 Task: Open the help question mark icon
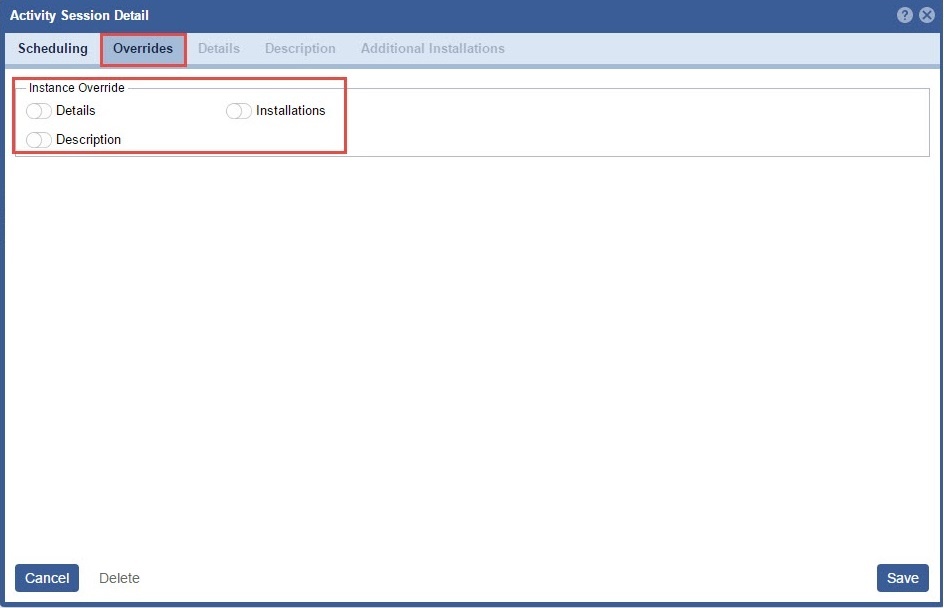coord(905,15)
